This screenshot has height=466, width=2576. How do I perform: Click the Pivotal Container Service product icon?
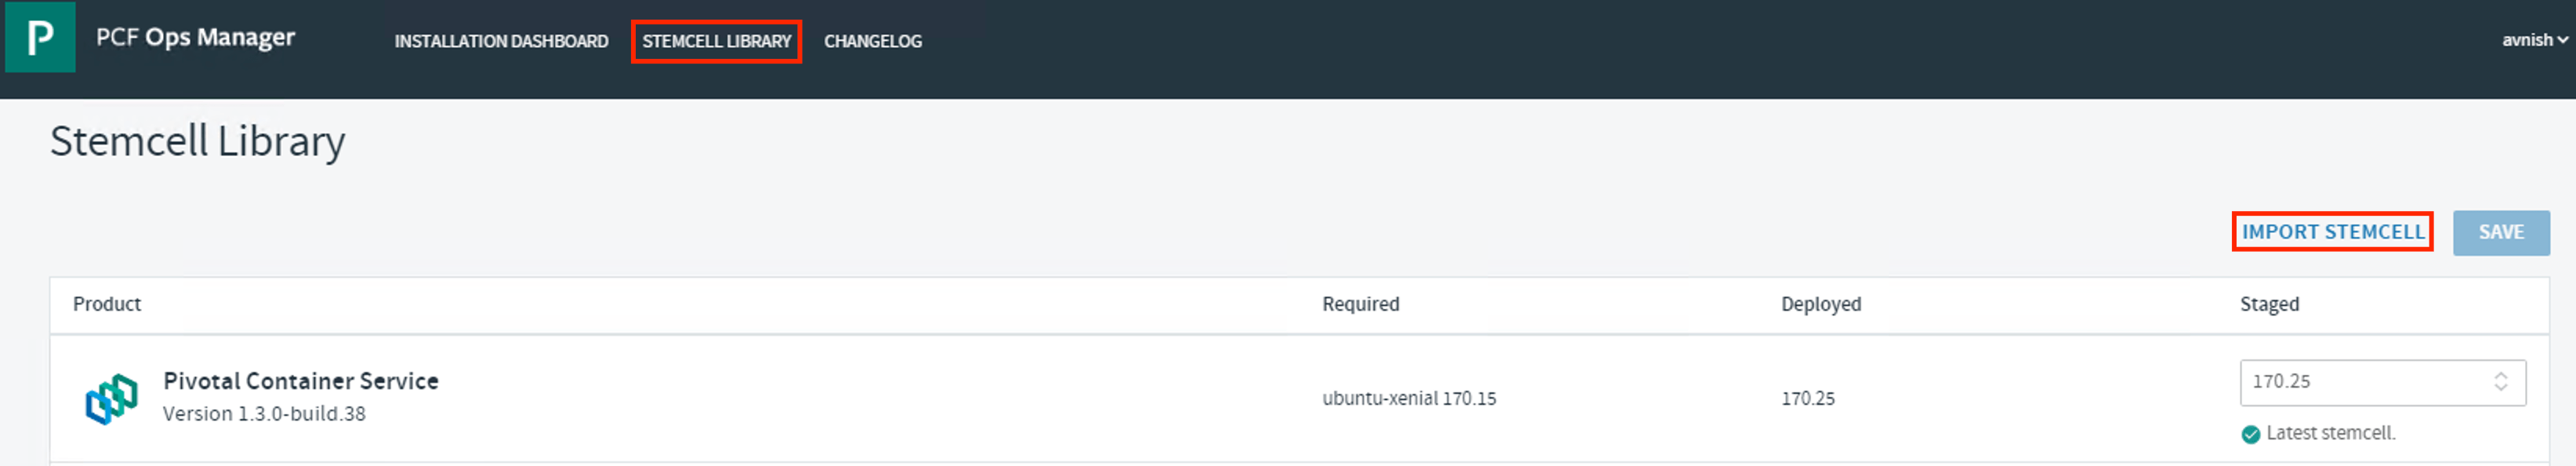click(111, 398)
